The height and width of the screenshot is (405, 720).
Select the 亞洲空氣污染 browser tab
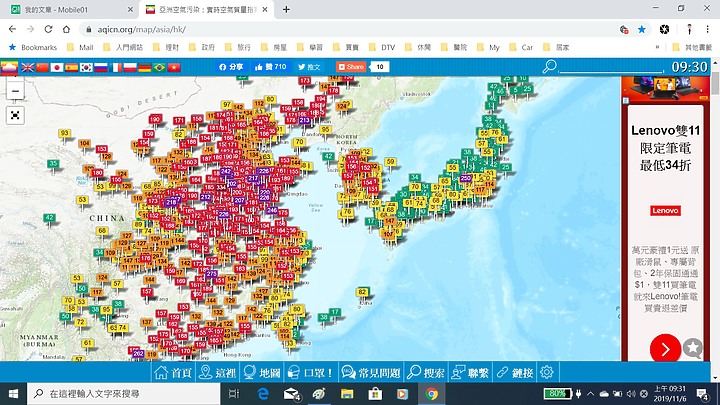pyautogui.click(x=206, y=10)
